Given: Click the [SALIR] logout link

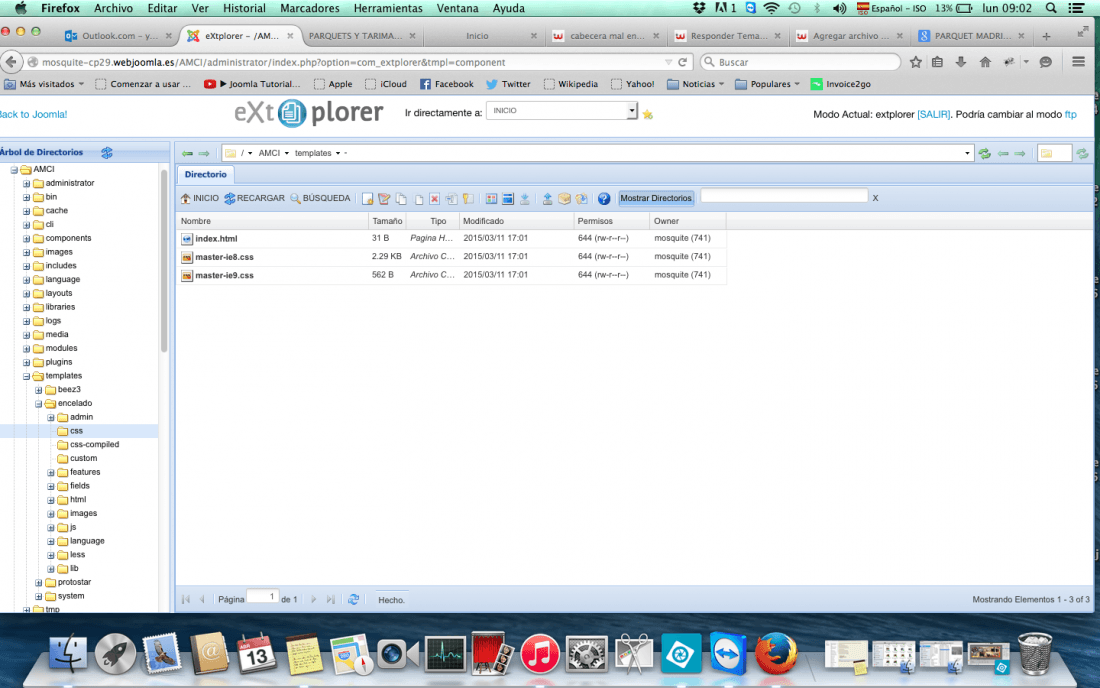Looking at the screenshot, I should click(x=934, y=114).
